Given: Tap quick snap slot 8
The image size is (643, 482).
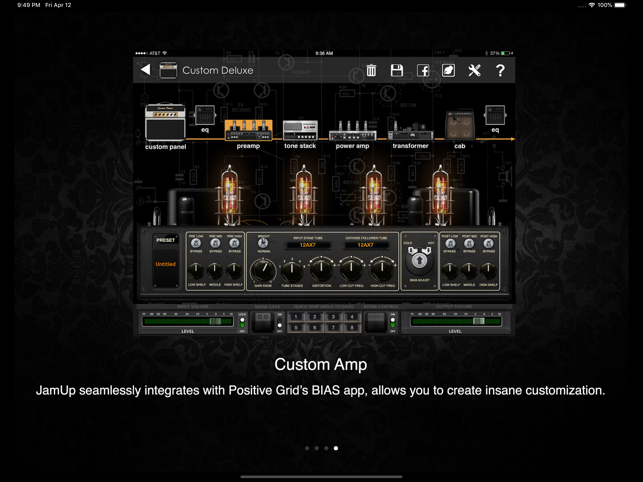Looking at the screenshot, I should [352, 327].
